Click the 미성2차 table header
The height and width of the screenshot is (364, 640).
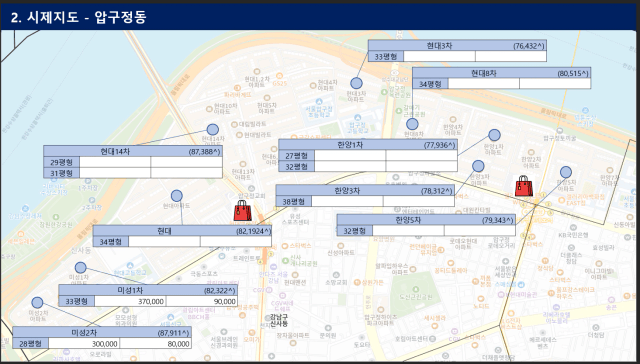[x=102, y=333]
